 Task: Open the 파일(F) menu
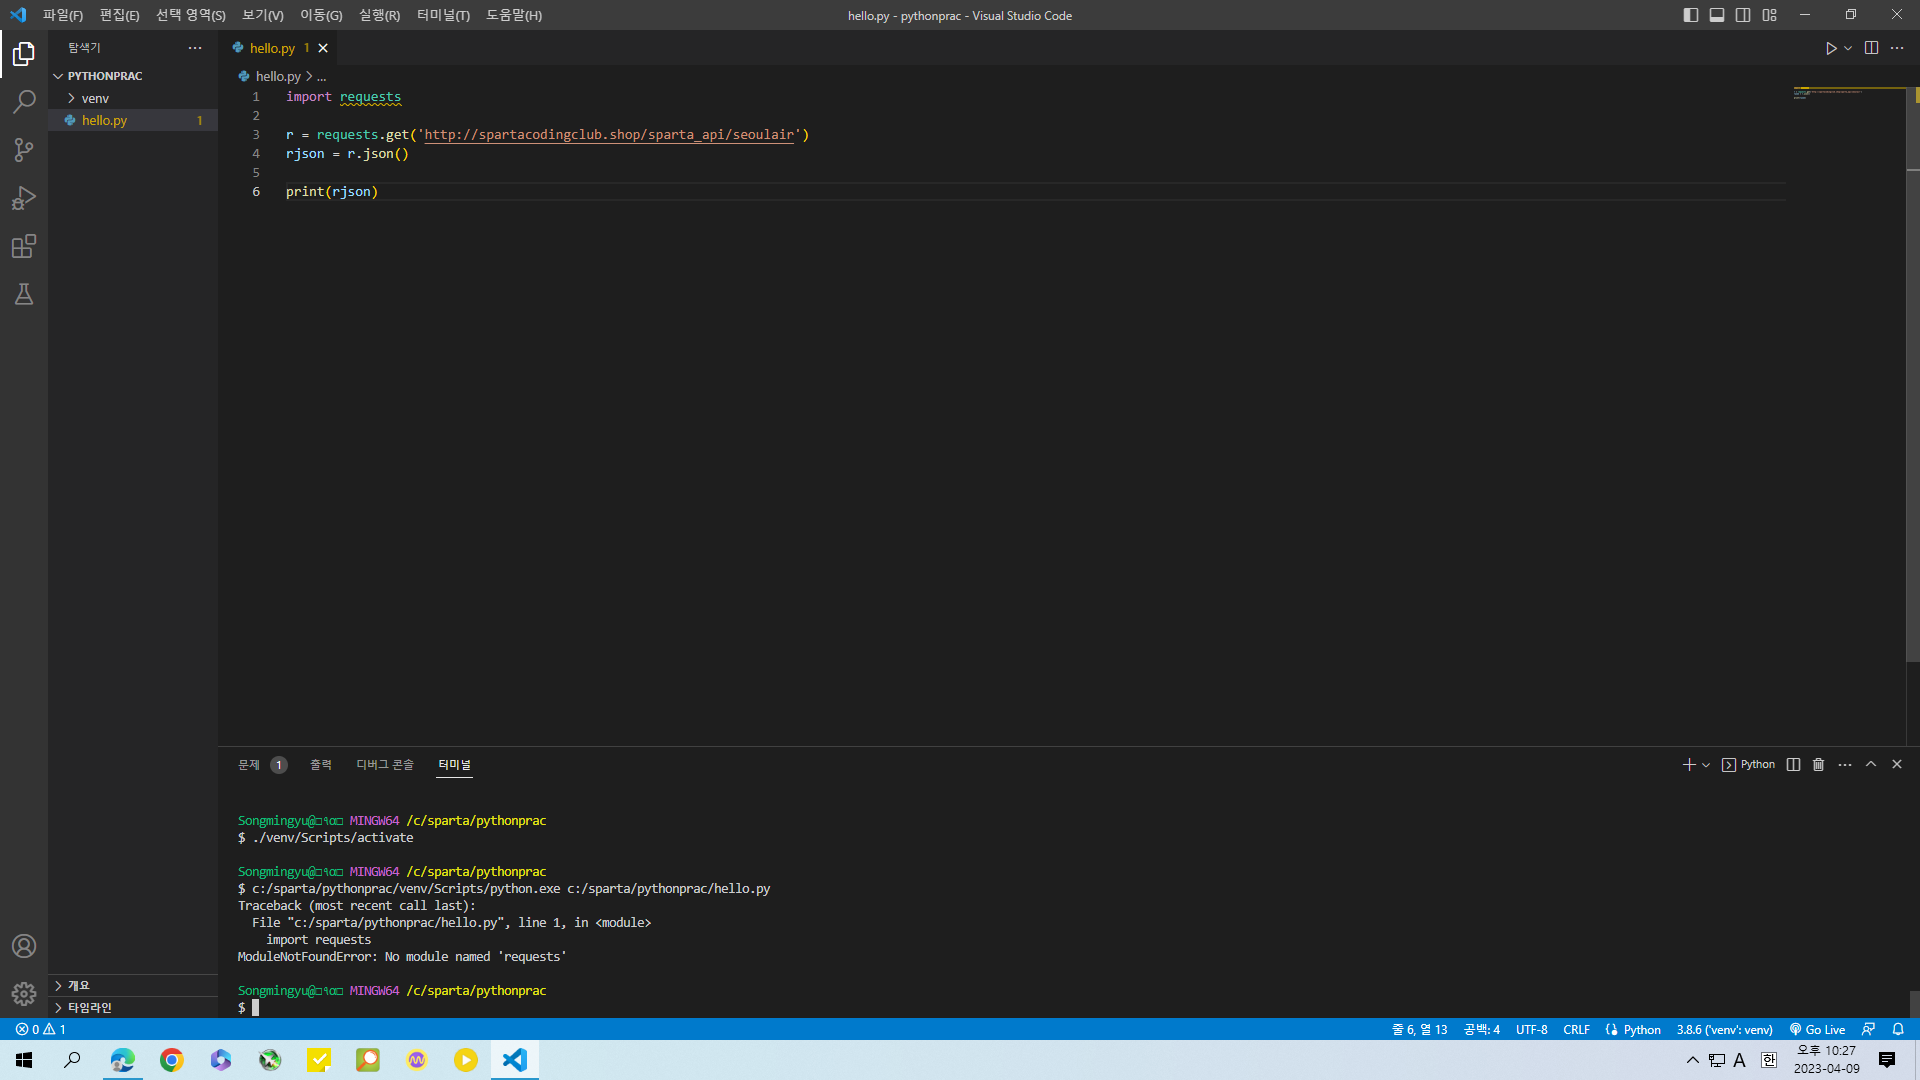(x=63, y=15)
